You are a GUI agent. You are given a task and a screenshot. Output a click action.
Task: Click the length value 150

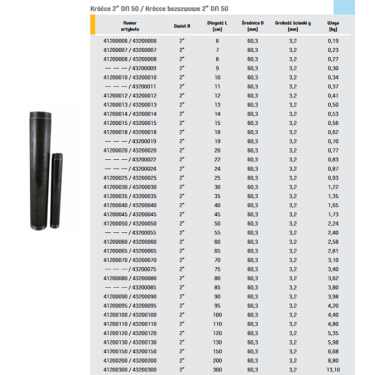pyautogui.click(x=217, y=351)
